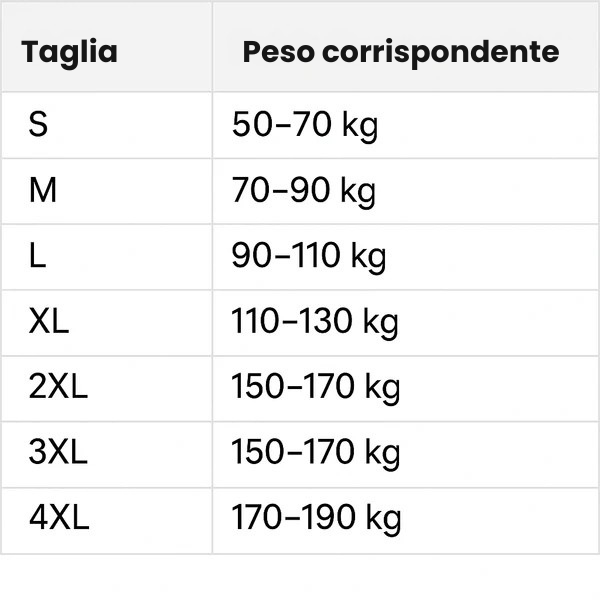Screen dimensions: 600x600
Task: Click the Peso corrispondente column header
Action: 400,52
